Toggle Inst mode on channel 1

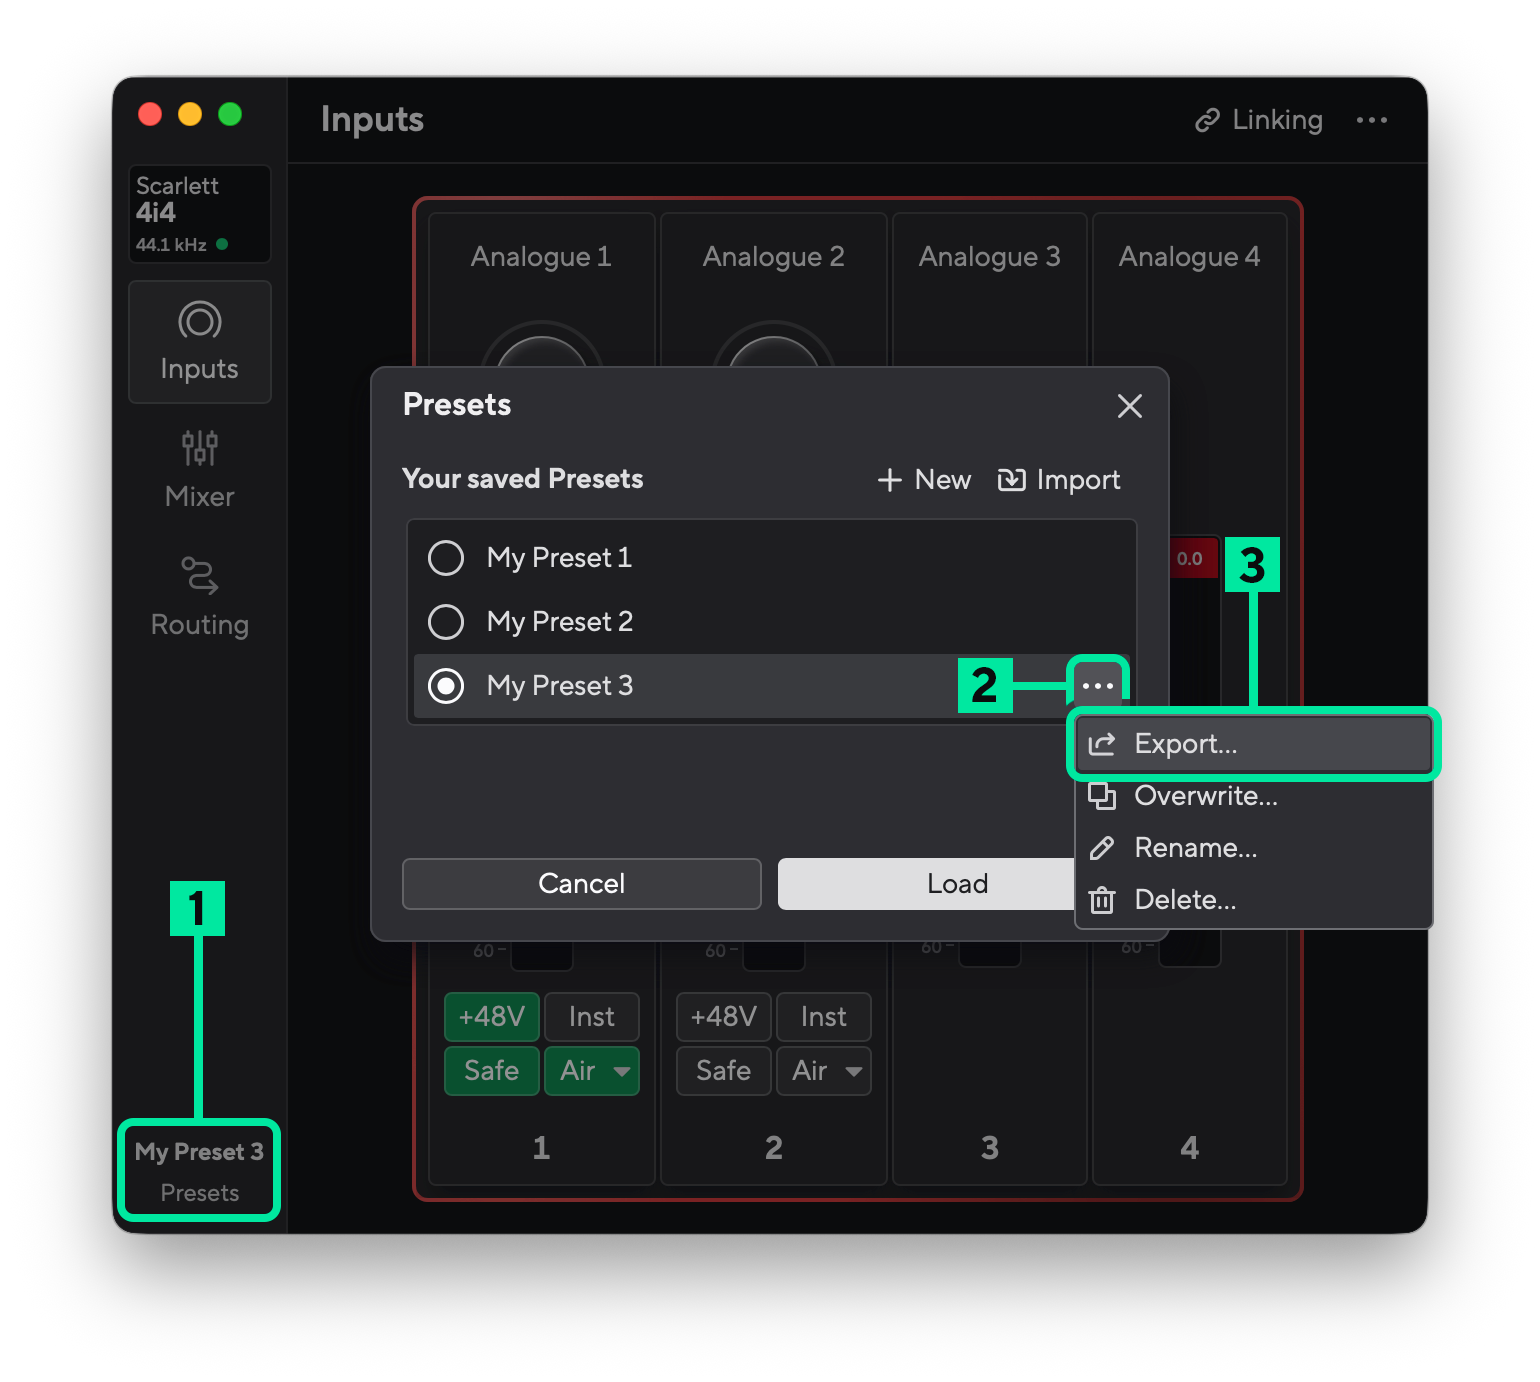[x=592, y=1017]
